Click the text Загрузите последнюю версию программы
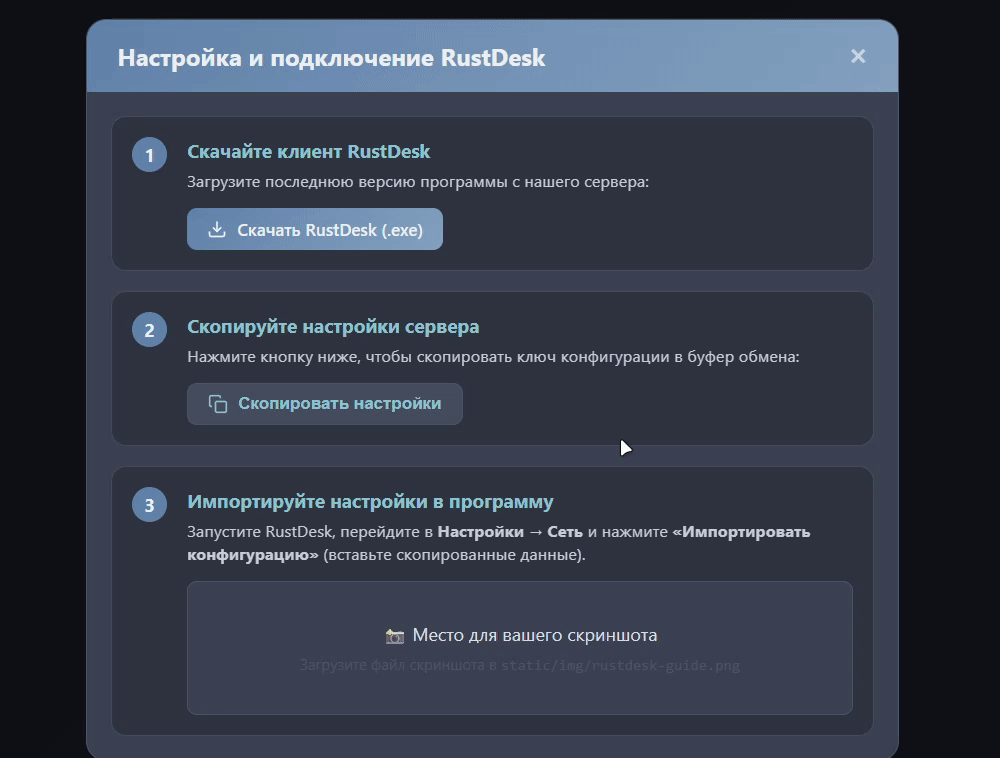 (x=348, y=182)
